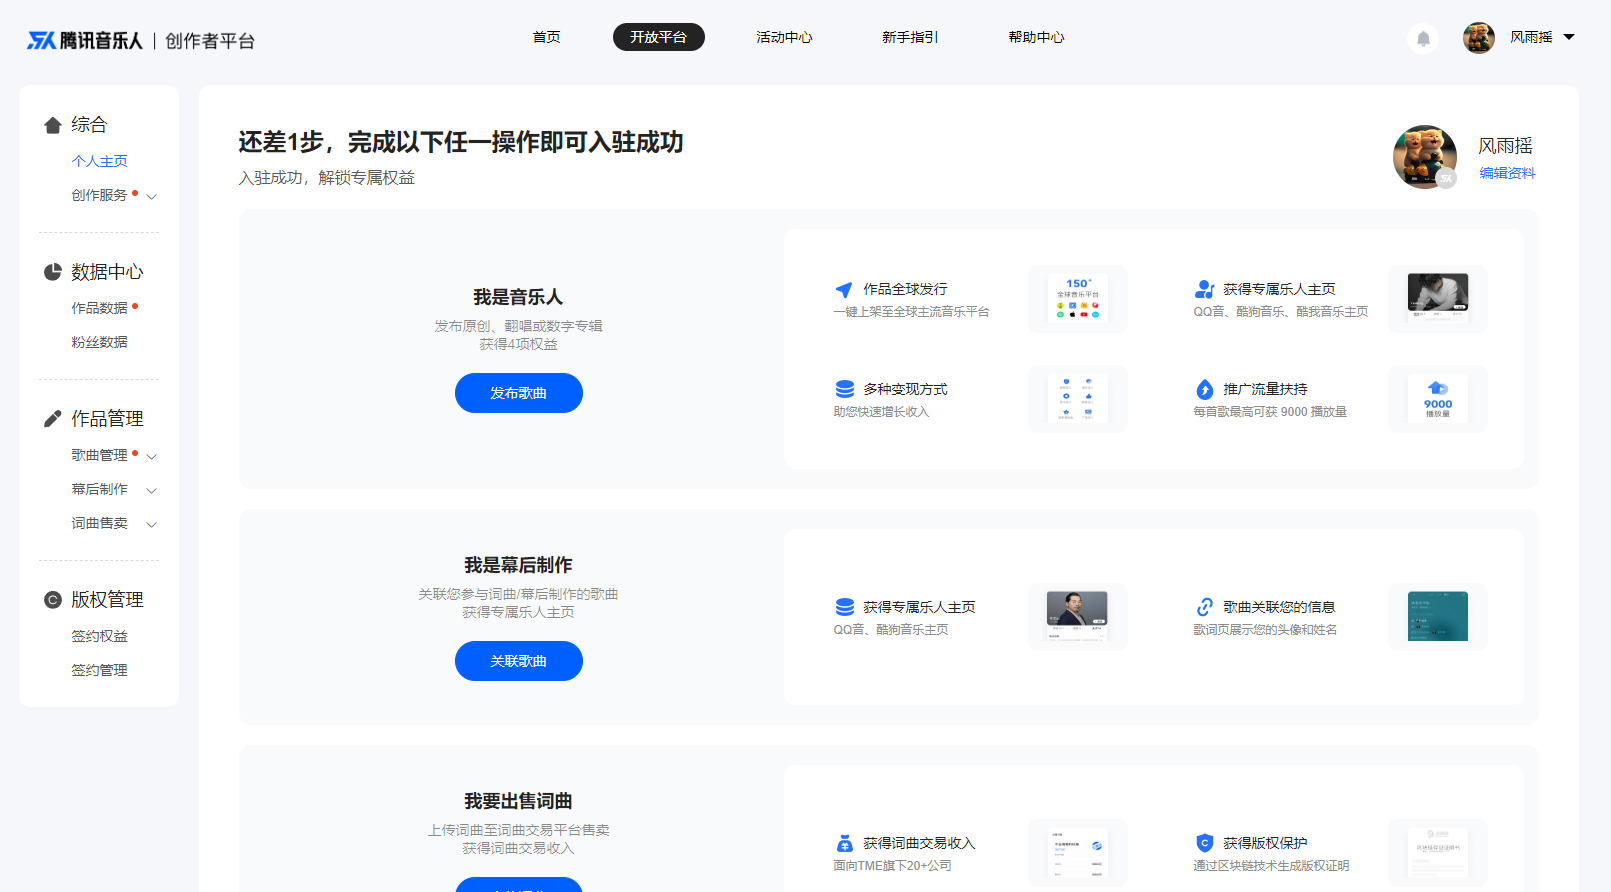The height and width of the screenshot is (892, 1611).
Task: Click the shield icon for 获得版权保护
Action: tap(1205, 843)
